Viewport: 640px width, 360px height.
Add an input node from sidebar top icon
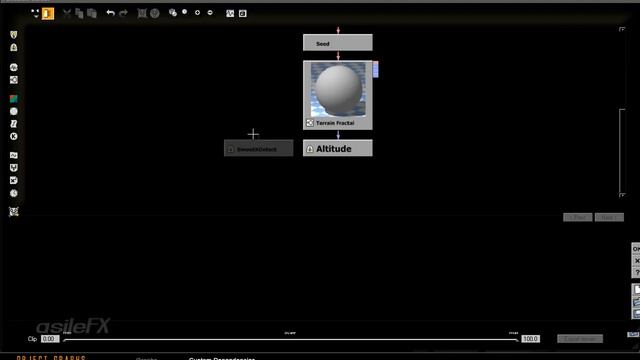(14, 35)
